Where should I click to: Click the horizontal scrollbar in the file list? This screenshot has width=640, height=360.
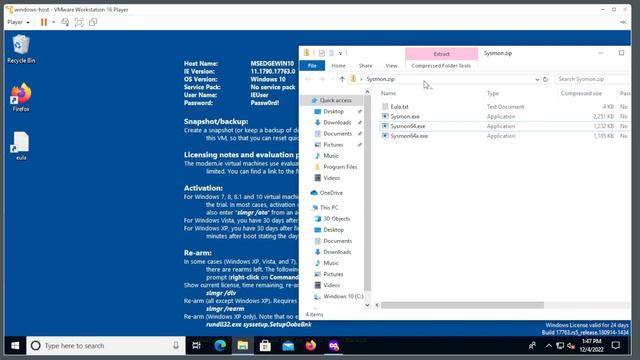click(462, 305)
